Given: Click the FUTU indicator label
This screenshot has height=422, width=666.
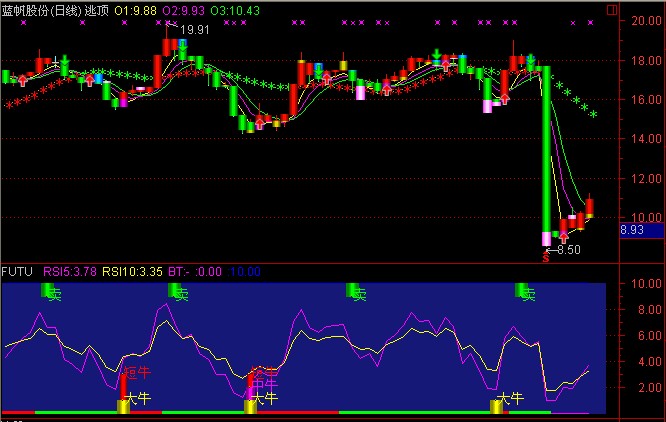Looking at the screenshot, I should pyautogui.click(x=15, y=271).
